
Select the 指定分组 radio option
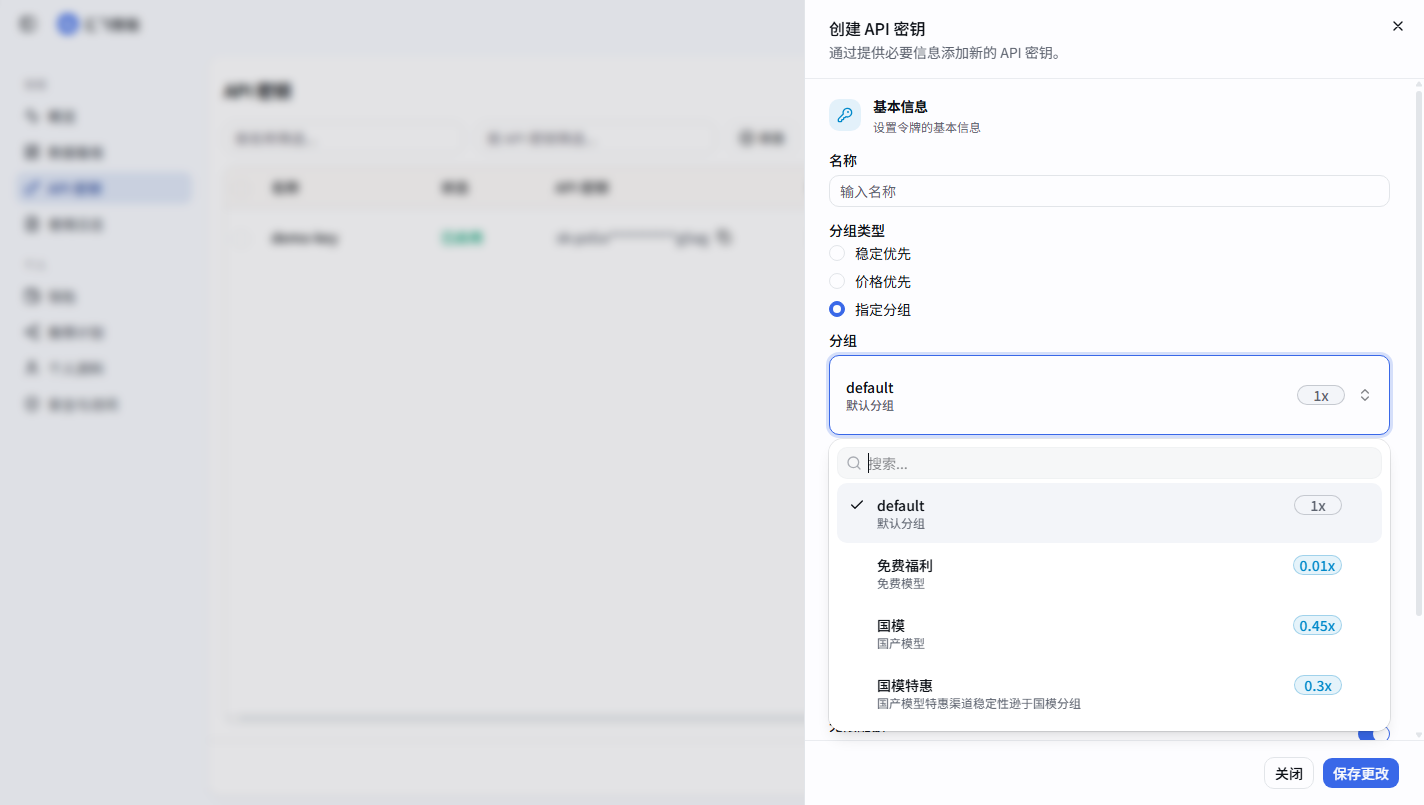click(837, 309)
